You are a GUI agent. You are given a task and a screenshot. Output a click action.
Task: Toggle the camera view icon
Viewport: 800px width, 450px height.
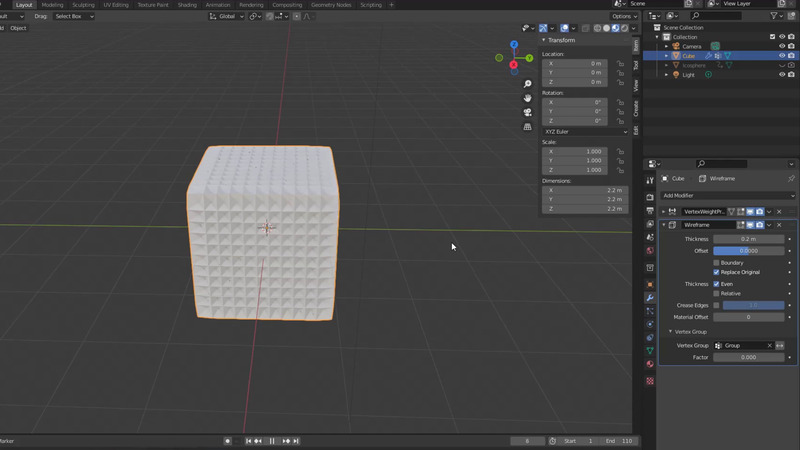pos(528,112)
